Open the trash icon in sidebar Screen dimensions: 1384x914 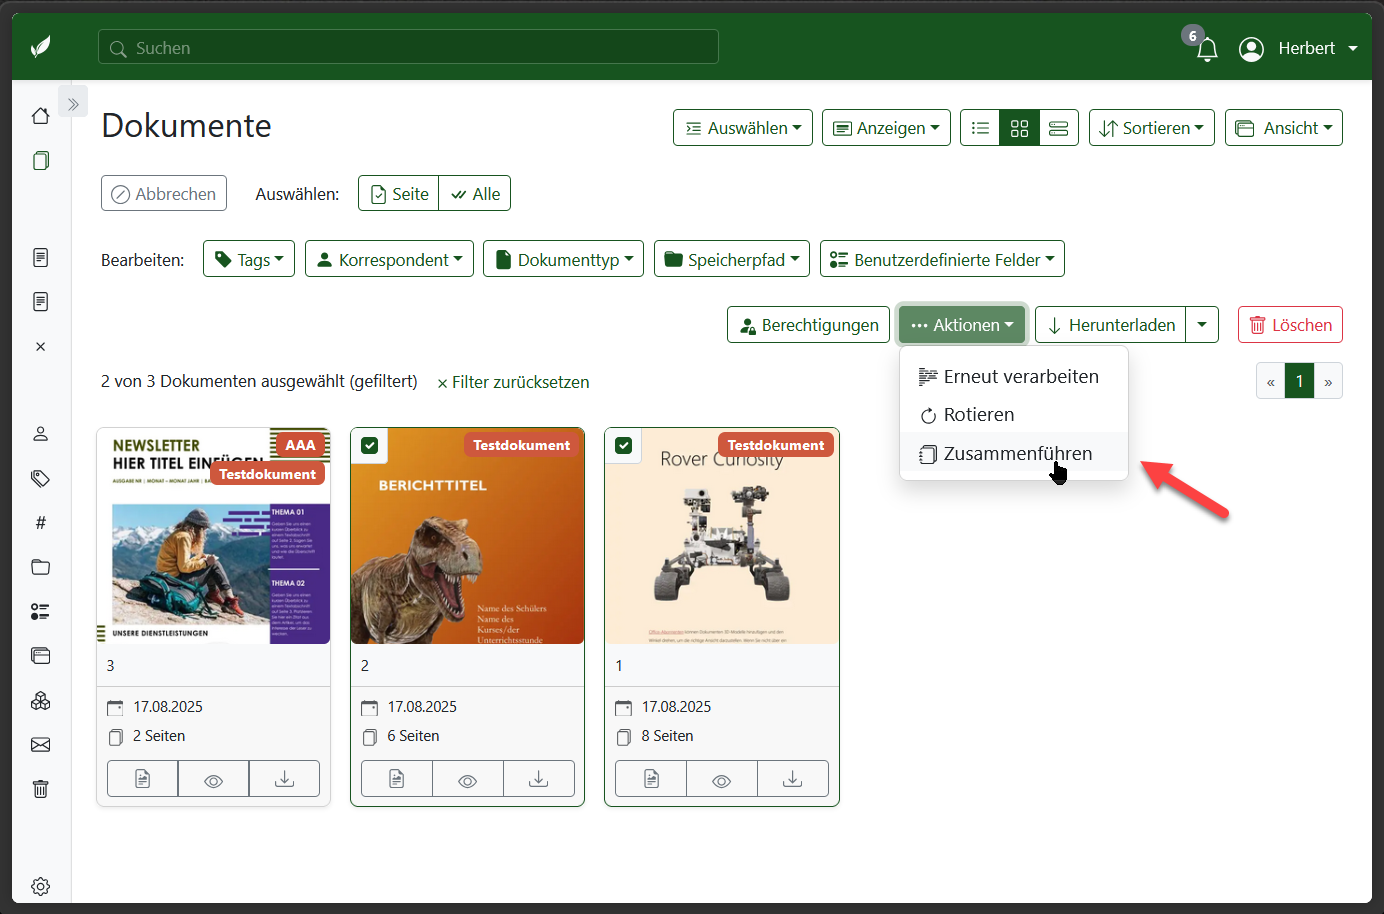click(41, 789)
